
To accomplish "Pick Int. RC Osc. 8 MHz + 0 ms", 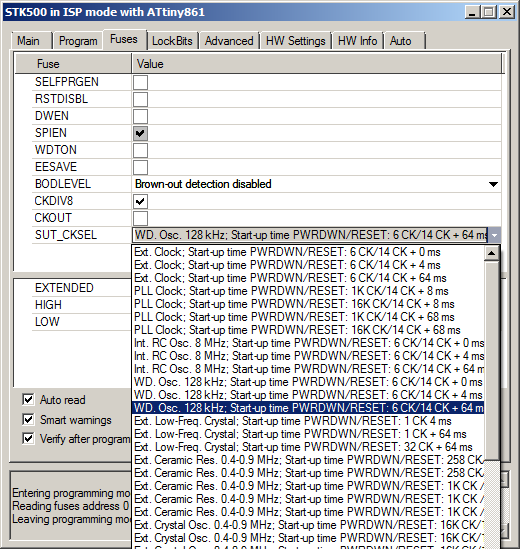I will point(308,343).
